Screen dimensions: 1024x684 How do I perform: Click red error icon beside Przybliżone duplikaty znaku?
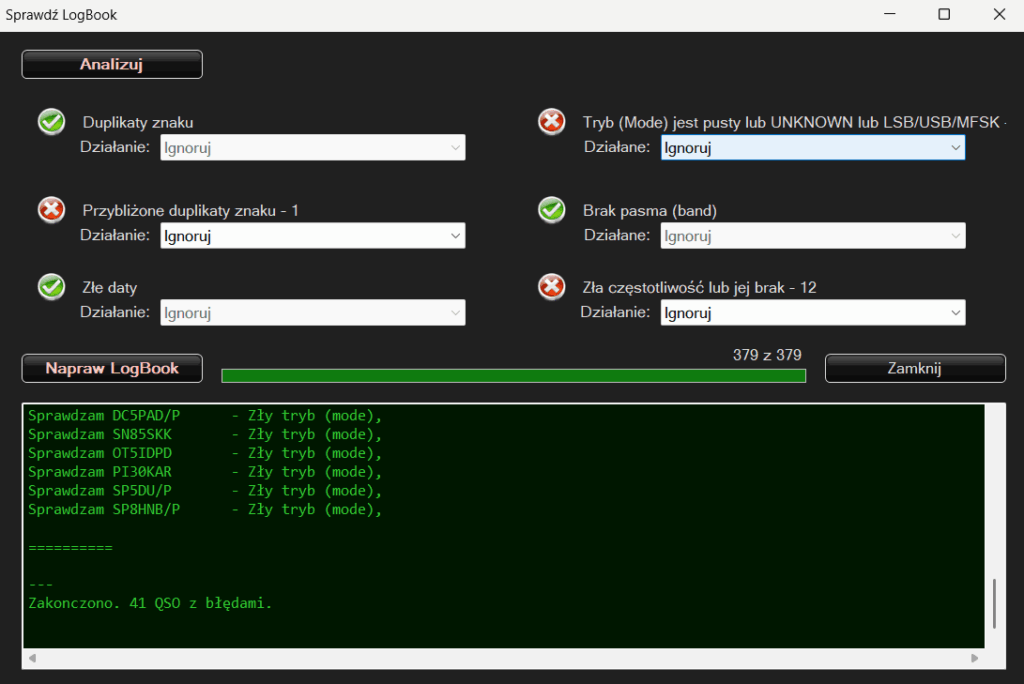(x=52, y=210)
